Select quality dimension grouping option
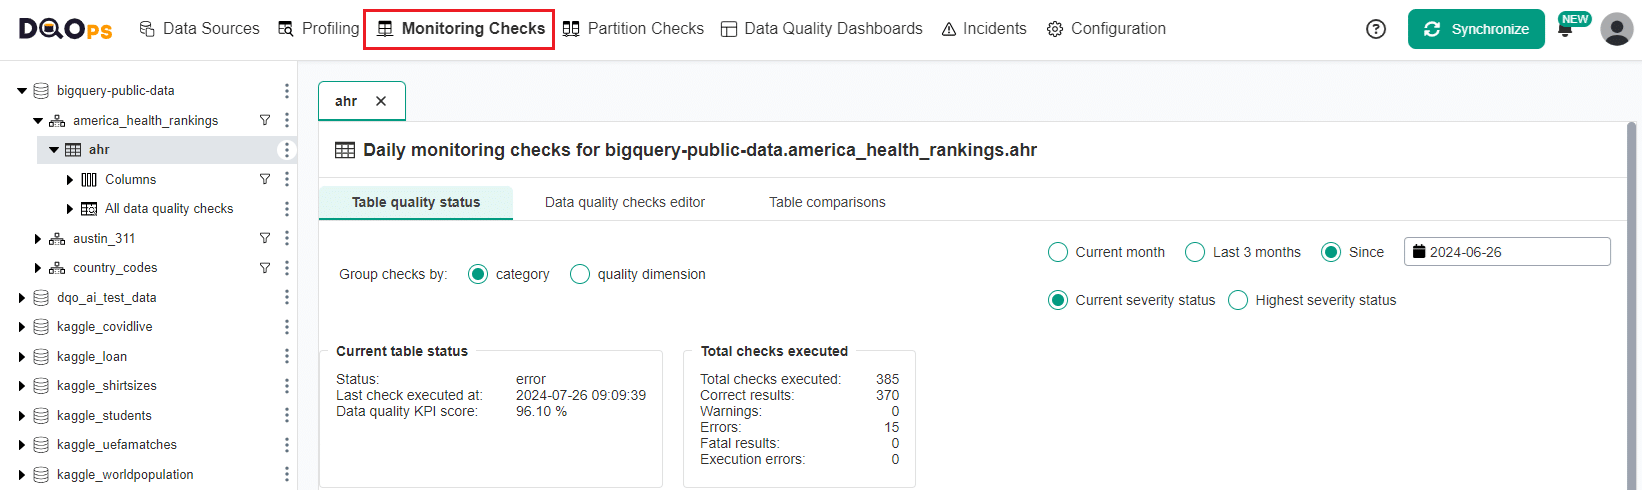The width and height of the screenshot is (1642, 491). (580, 274)
